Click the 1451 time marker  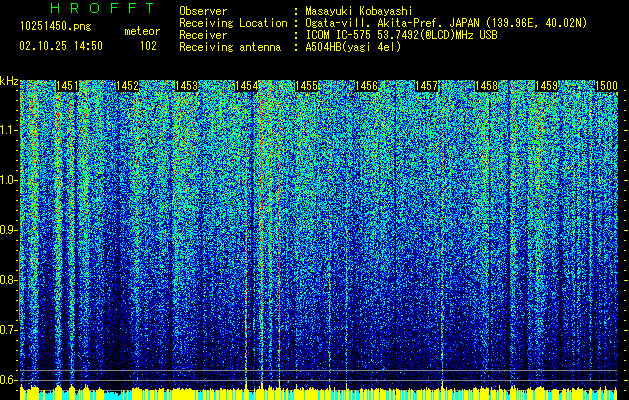click(67, 86)
